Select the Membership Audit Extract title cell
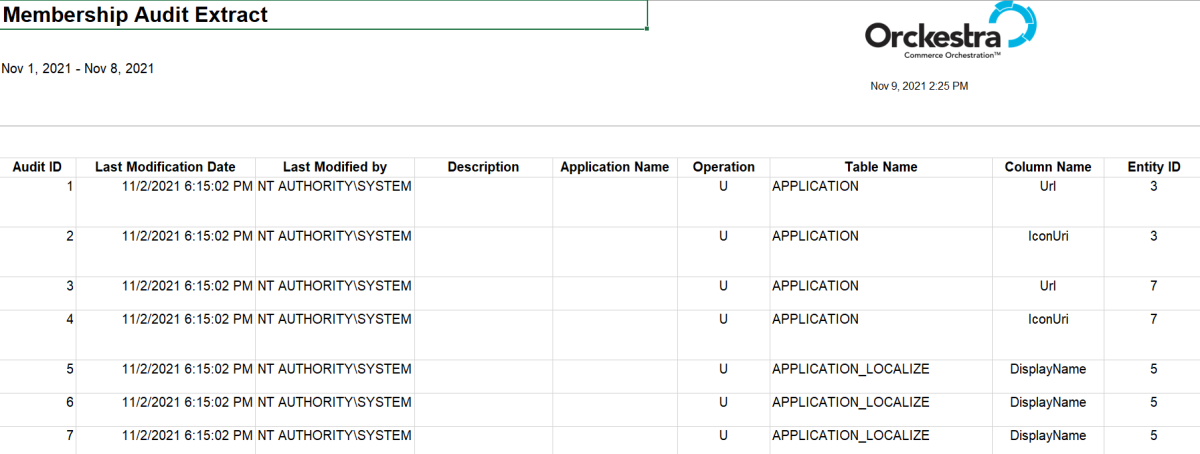Screen dimensions: 1200x454 click(x=136, y=15)
